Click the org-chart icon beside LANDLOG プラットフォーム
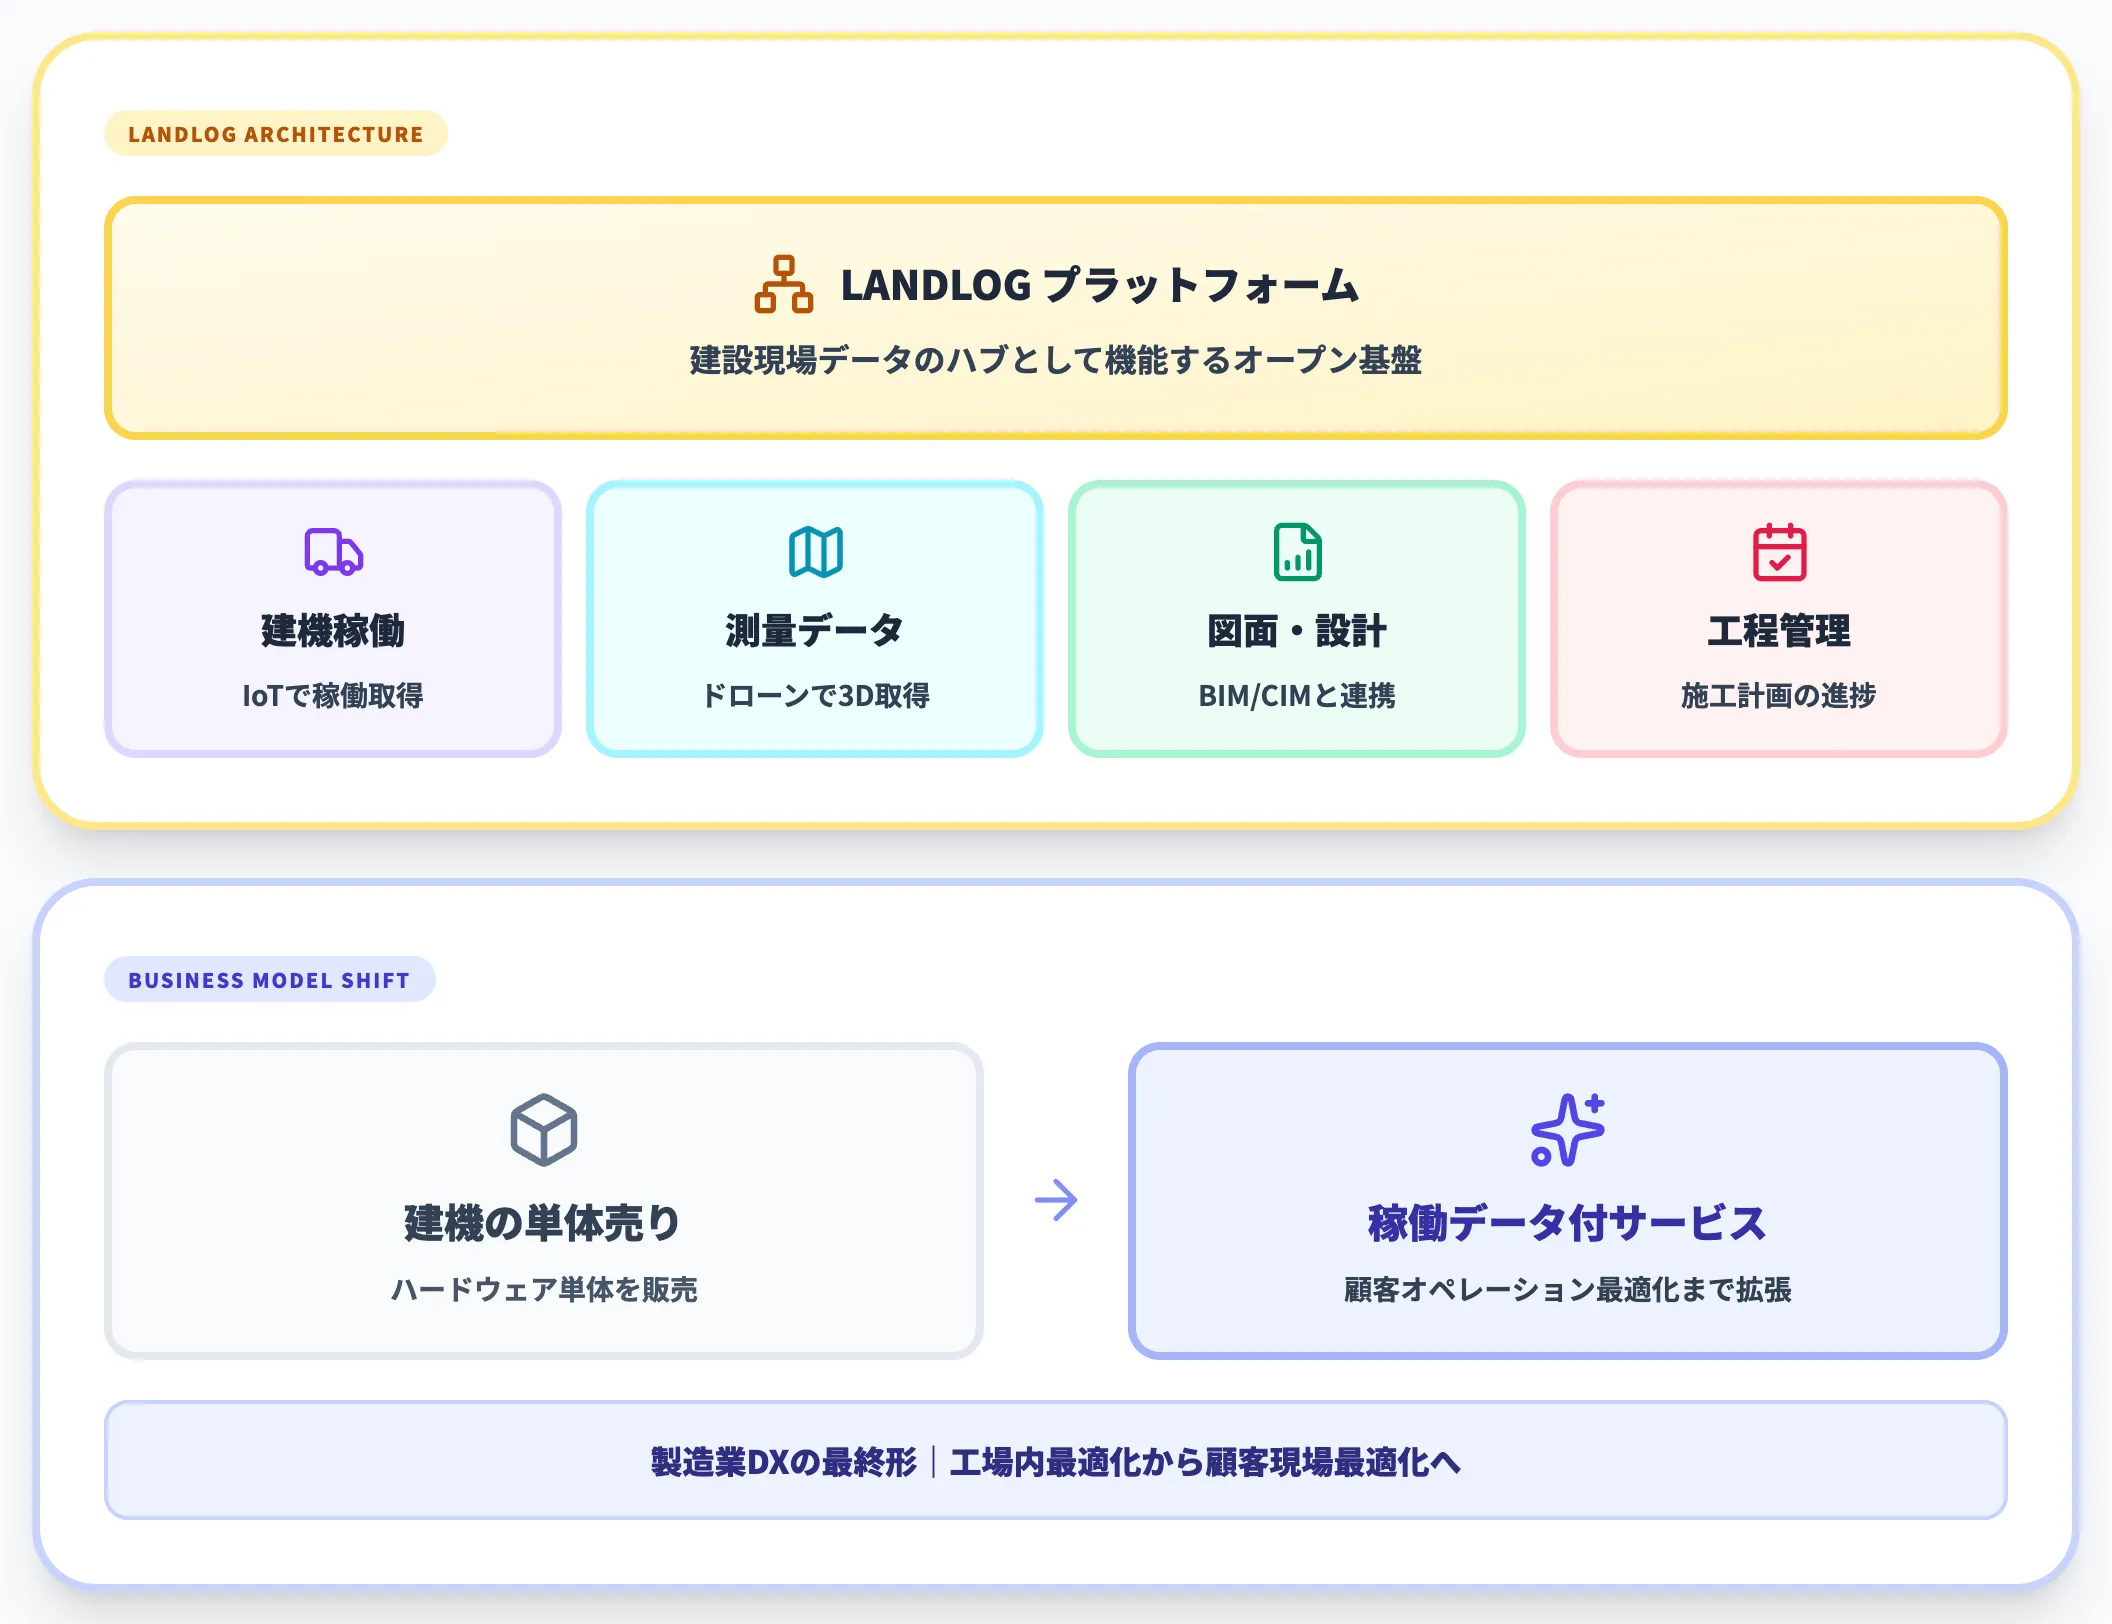 784,287
